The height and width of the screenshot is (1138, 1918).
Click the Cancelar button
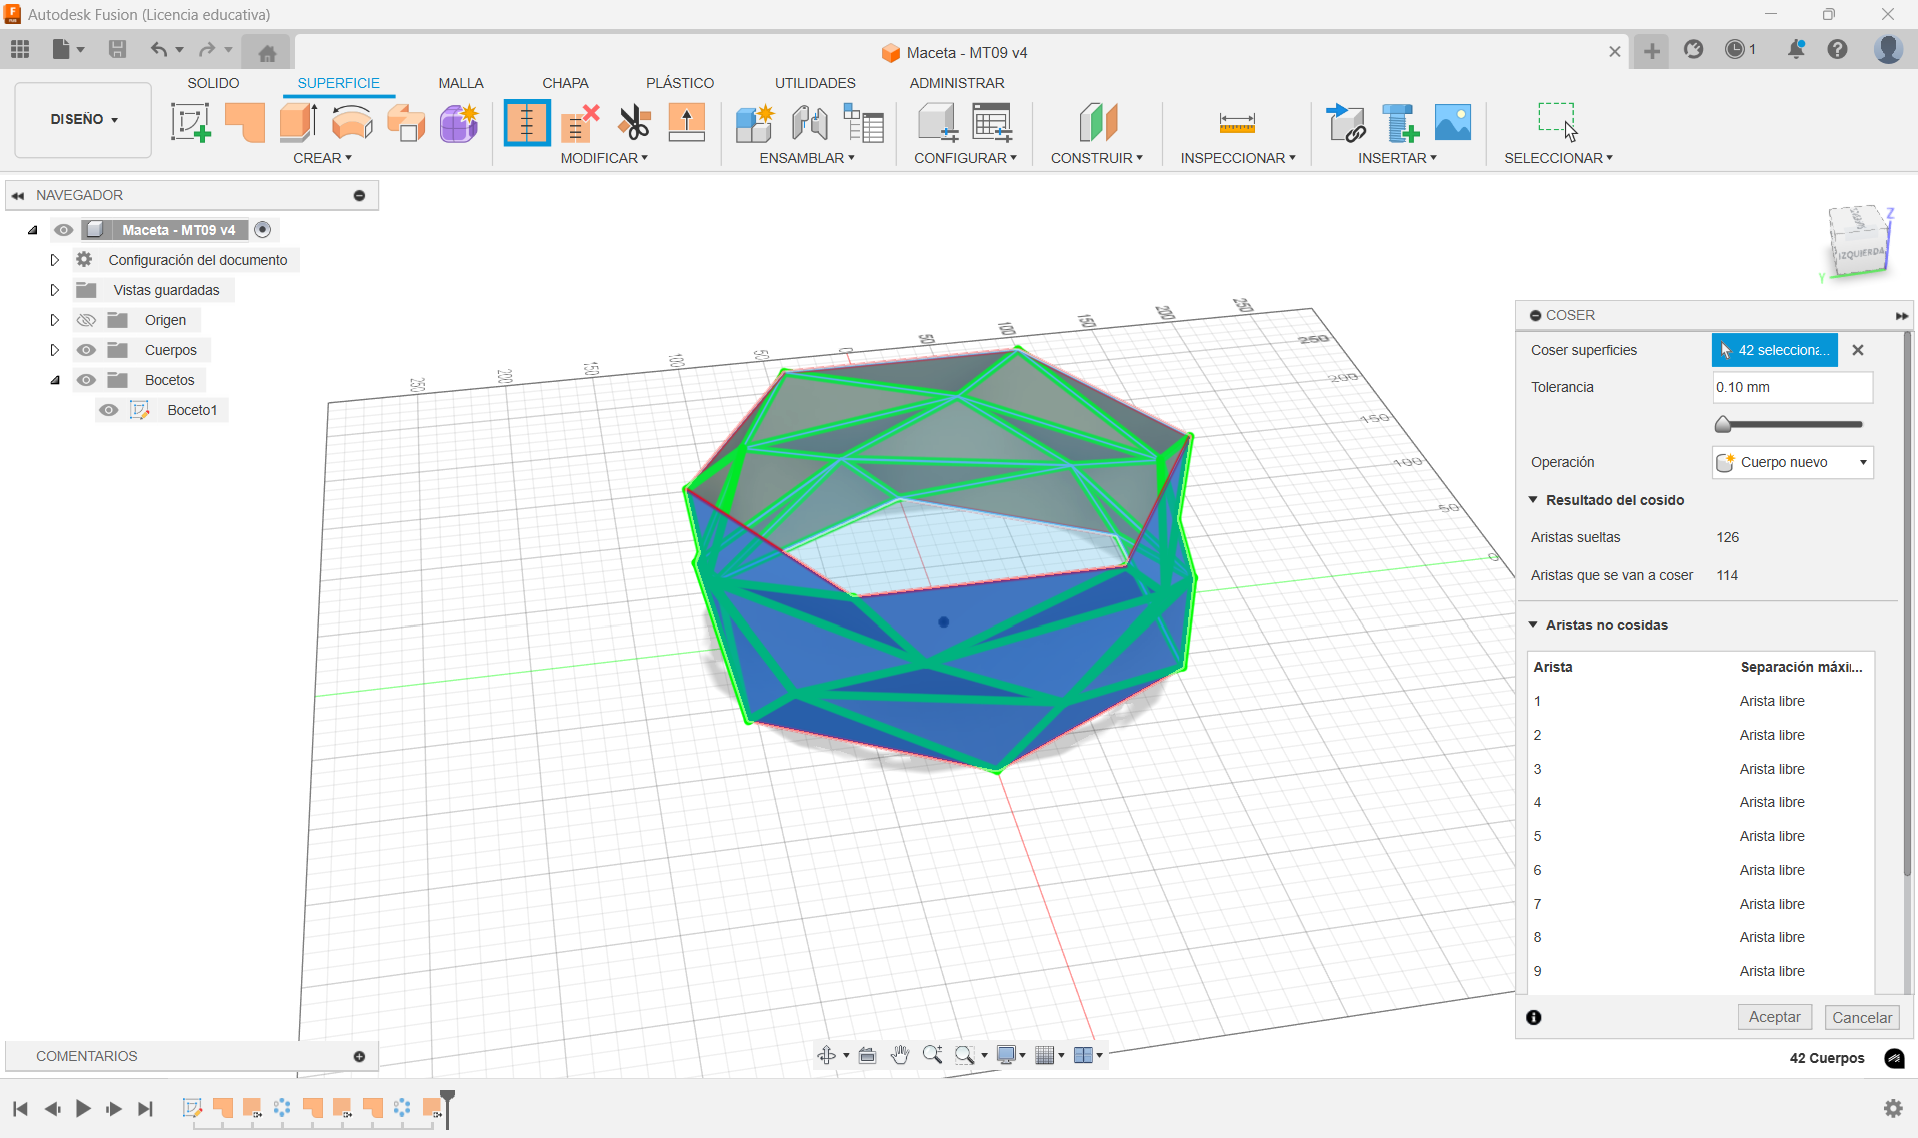pyautogui.click(x=1861, y=1017)
